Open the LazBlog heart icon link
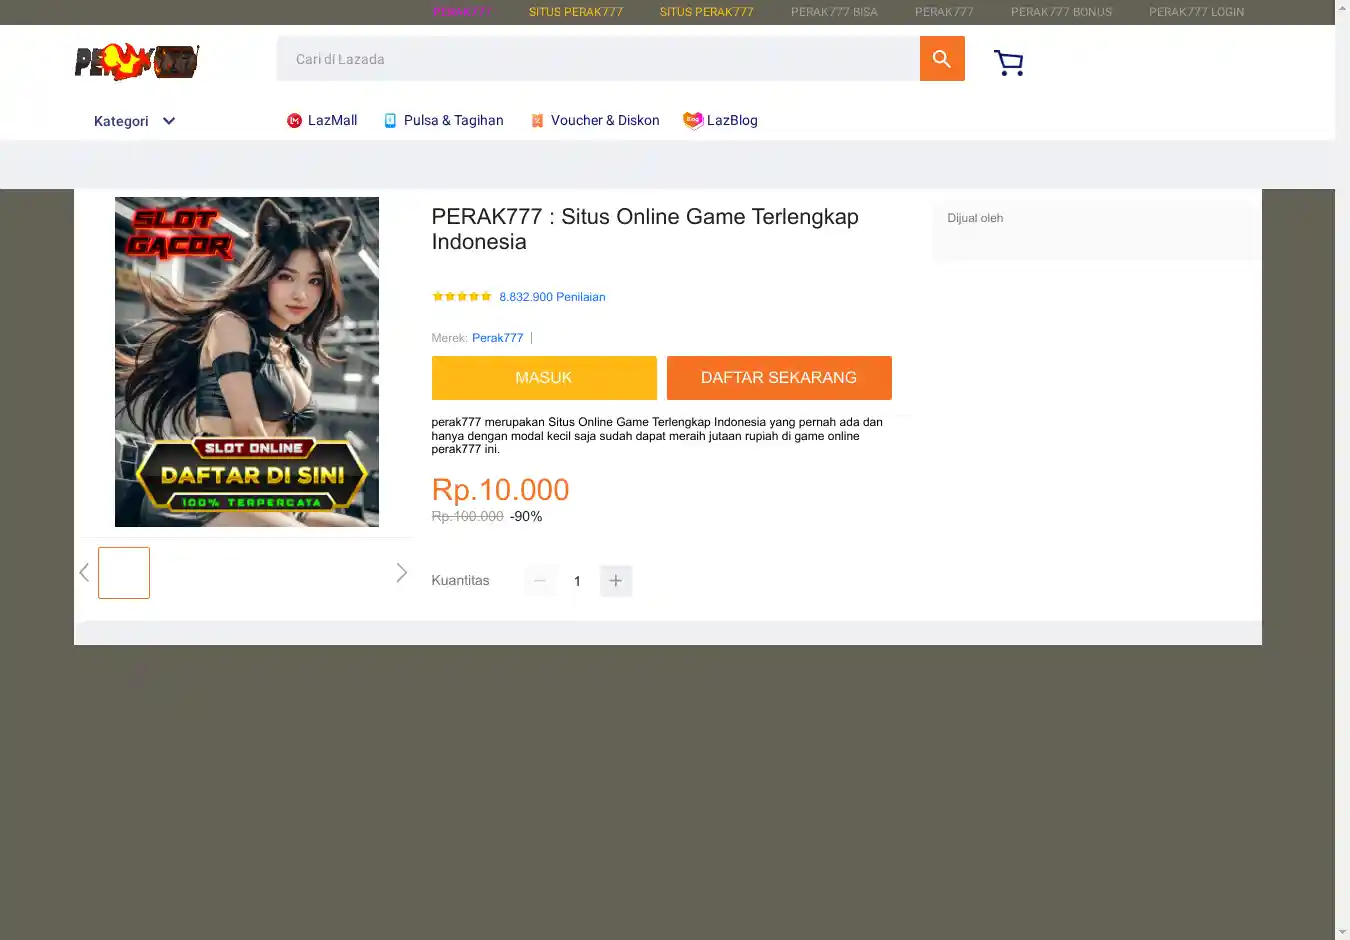This screenshot has width=1350, height=940. (692, 121)
